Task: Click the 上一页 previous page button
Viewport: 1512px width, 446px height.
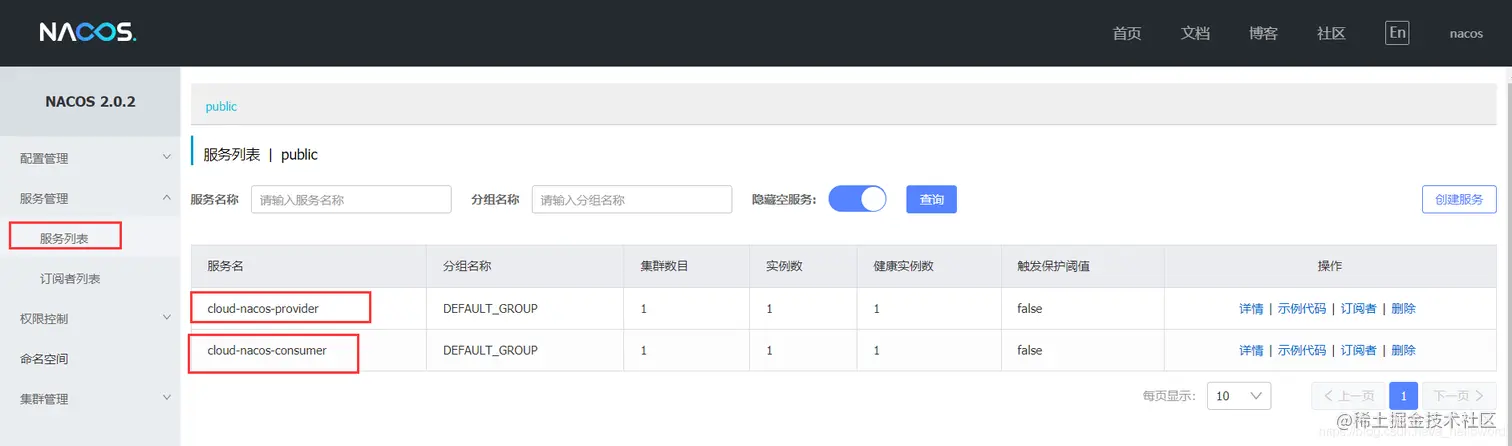Action: pos(1349,395)
